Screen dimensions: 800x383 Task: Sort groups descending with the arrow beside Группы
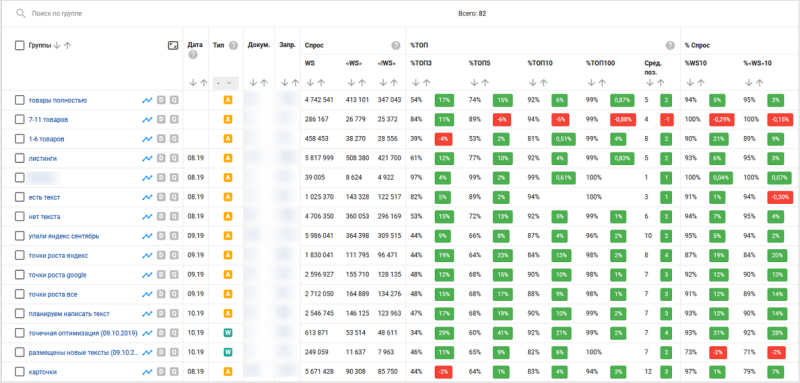click(x=57, y=45)
